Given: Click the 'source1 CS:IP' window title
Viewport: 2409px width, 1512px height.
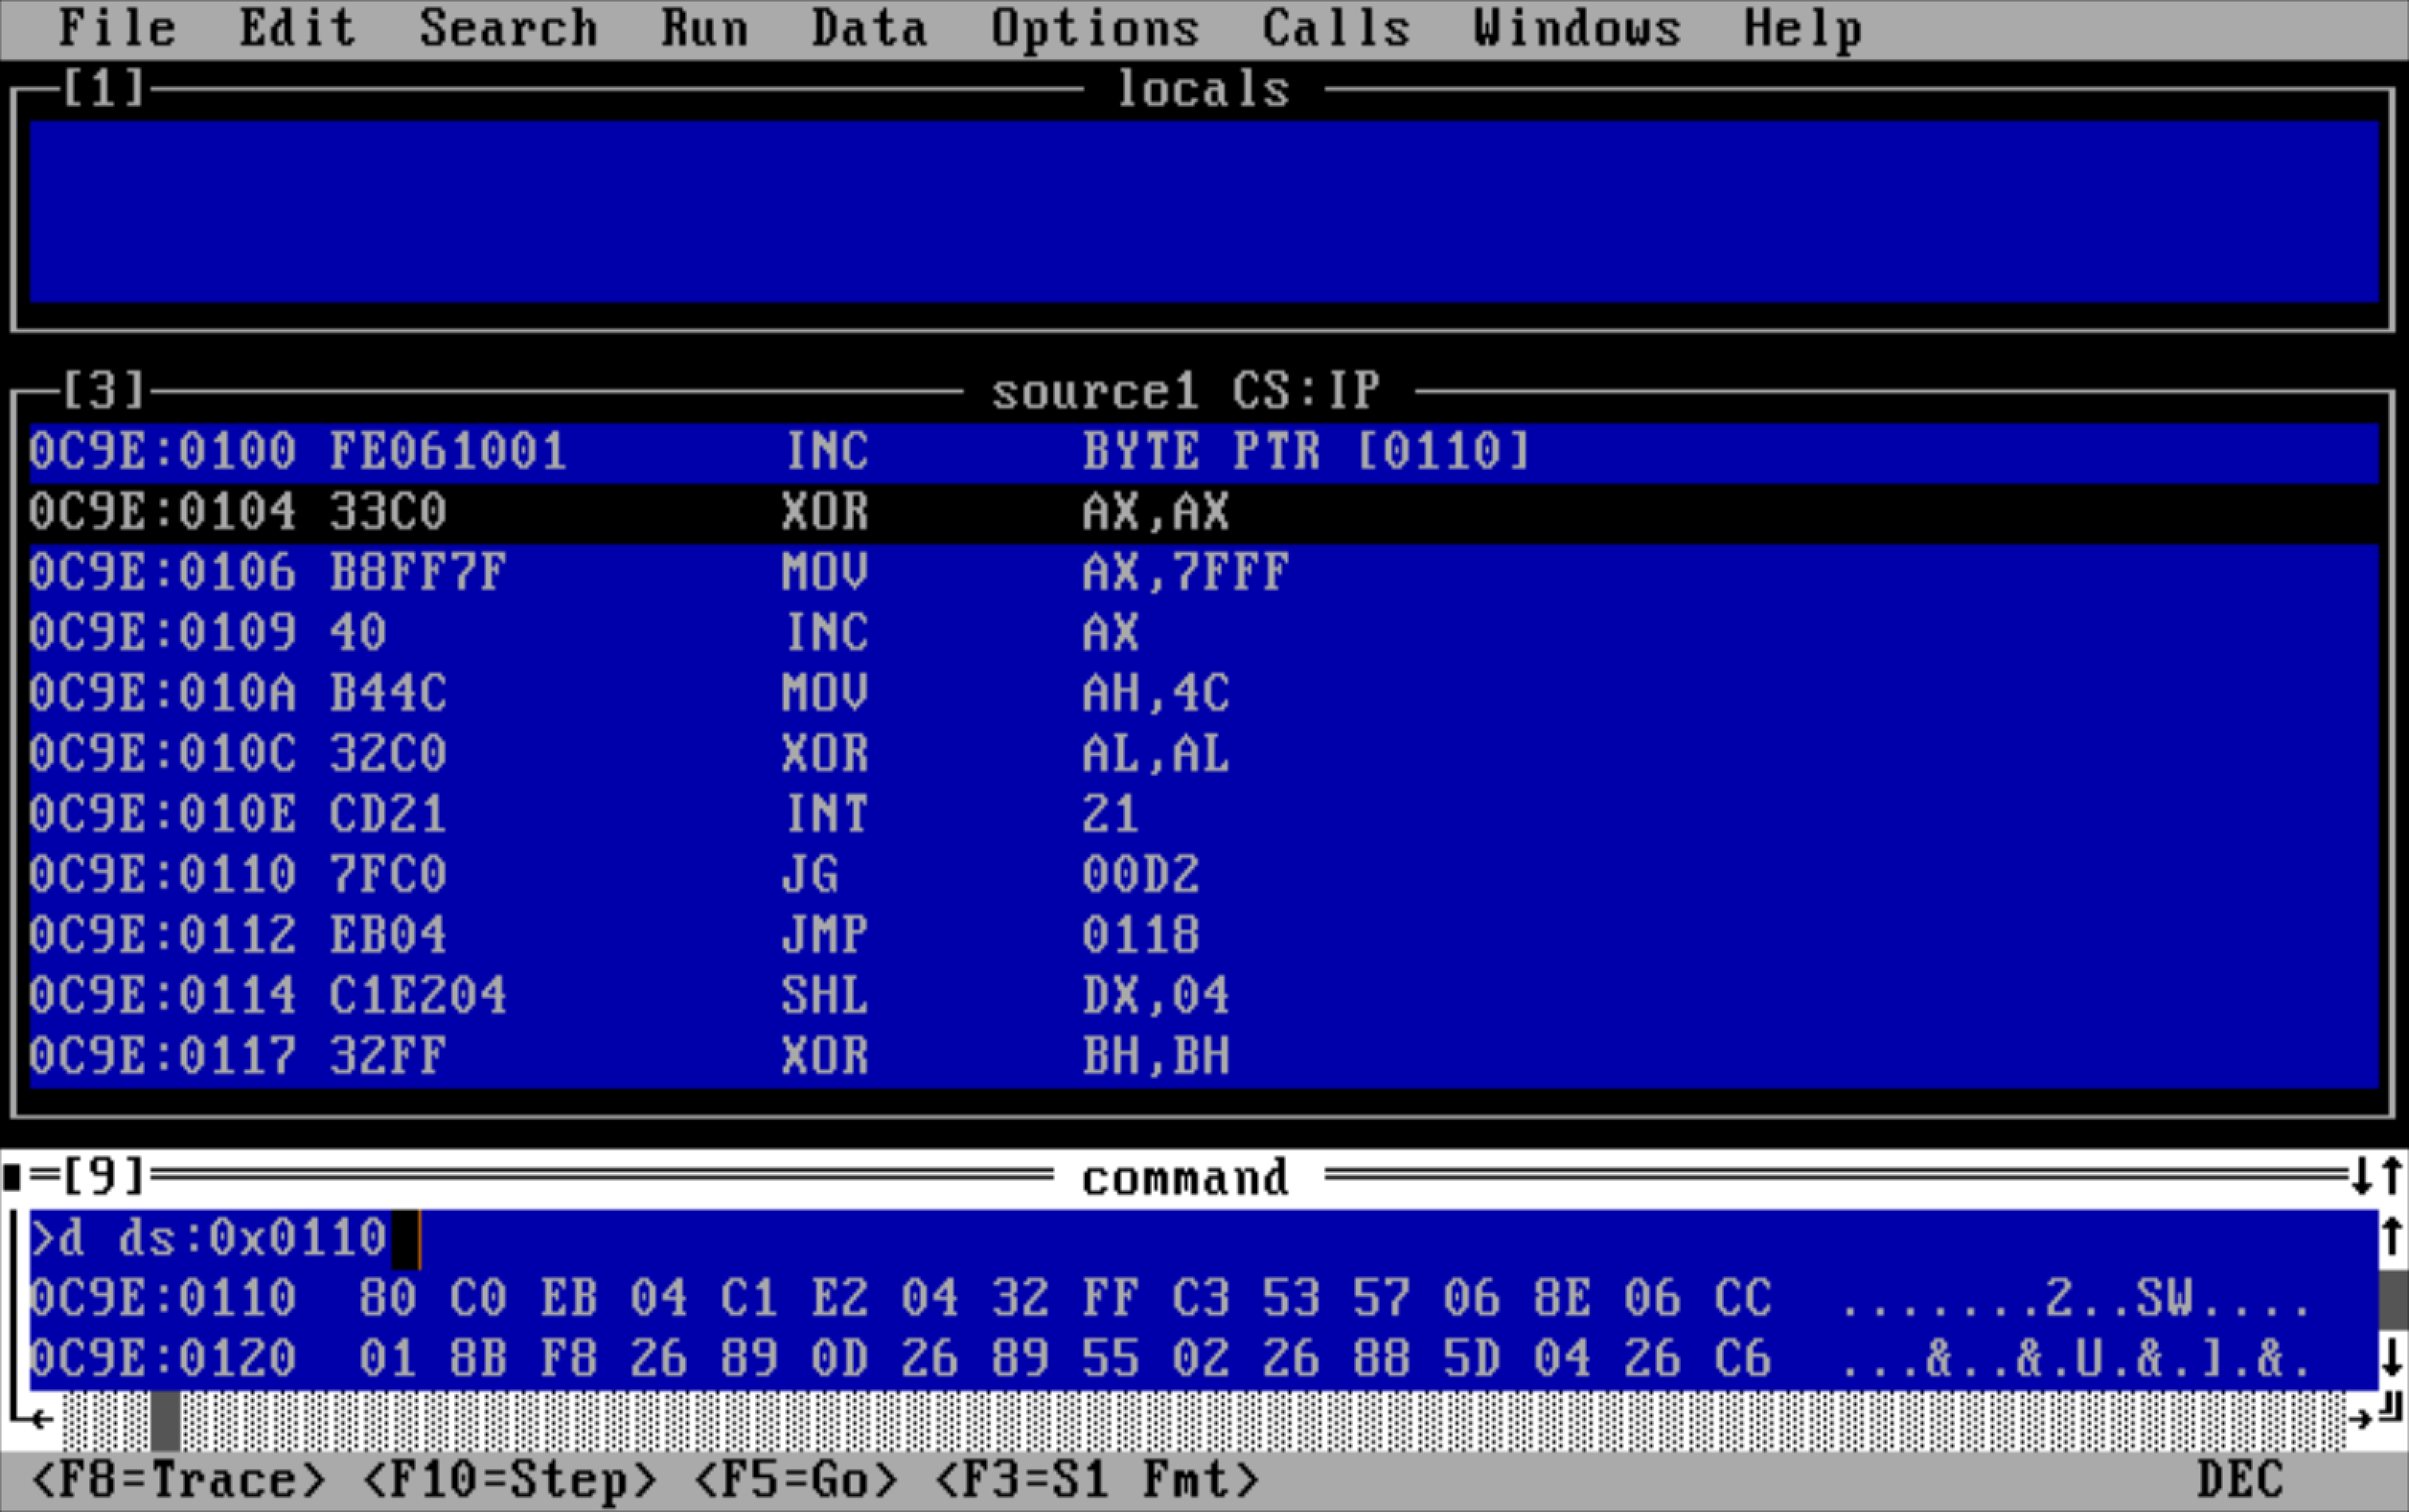Looking at the screenshot, I should click(x=1187, y=391).
